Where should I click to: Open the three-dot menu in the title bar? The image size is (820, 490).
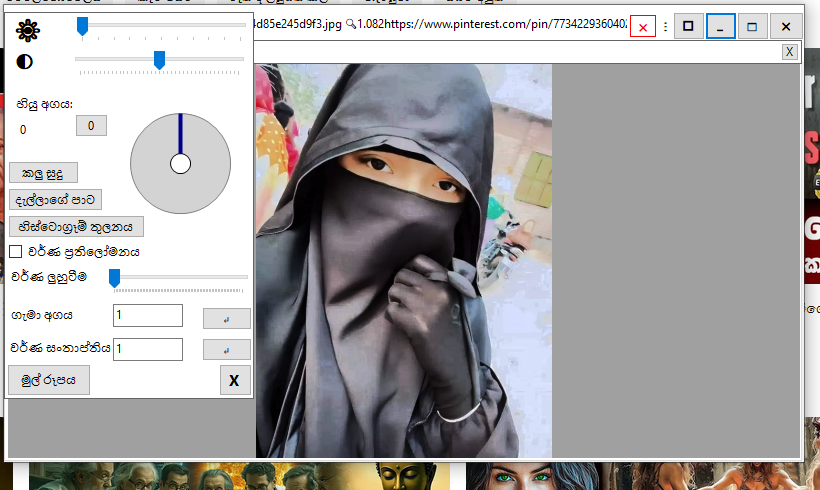665,27
